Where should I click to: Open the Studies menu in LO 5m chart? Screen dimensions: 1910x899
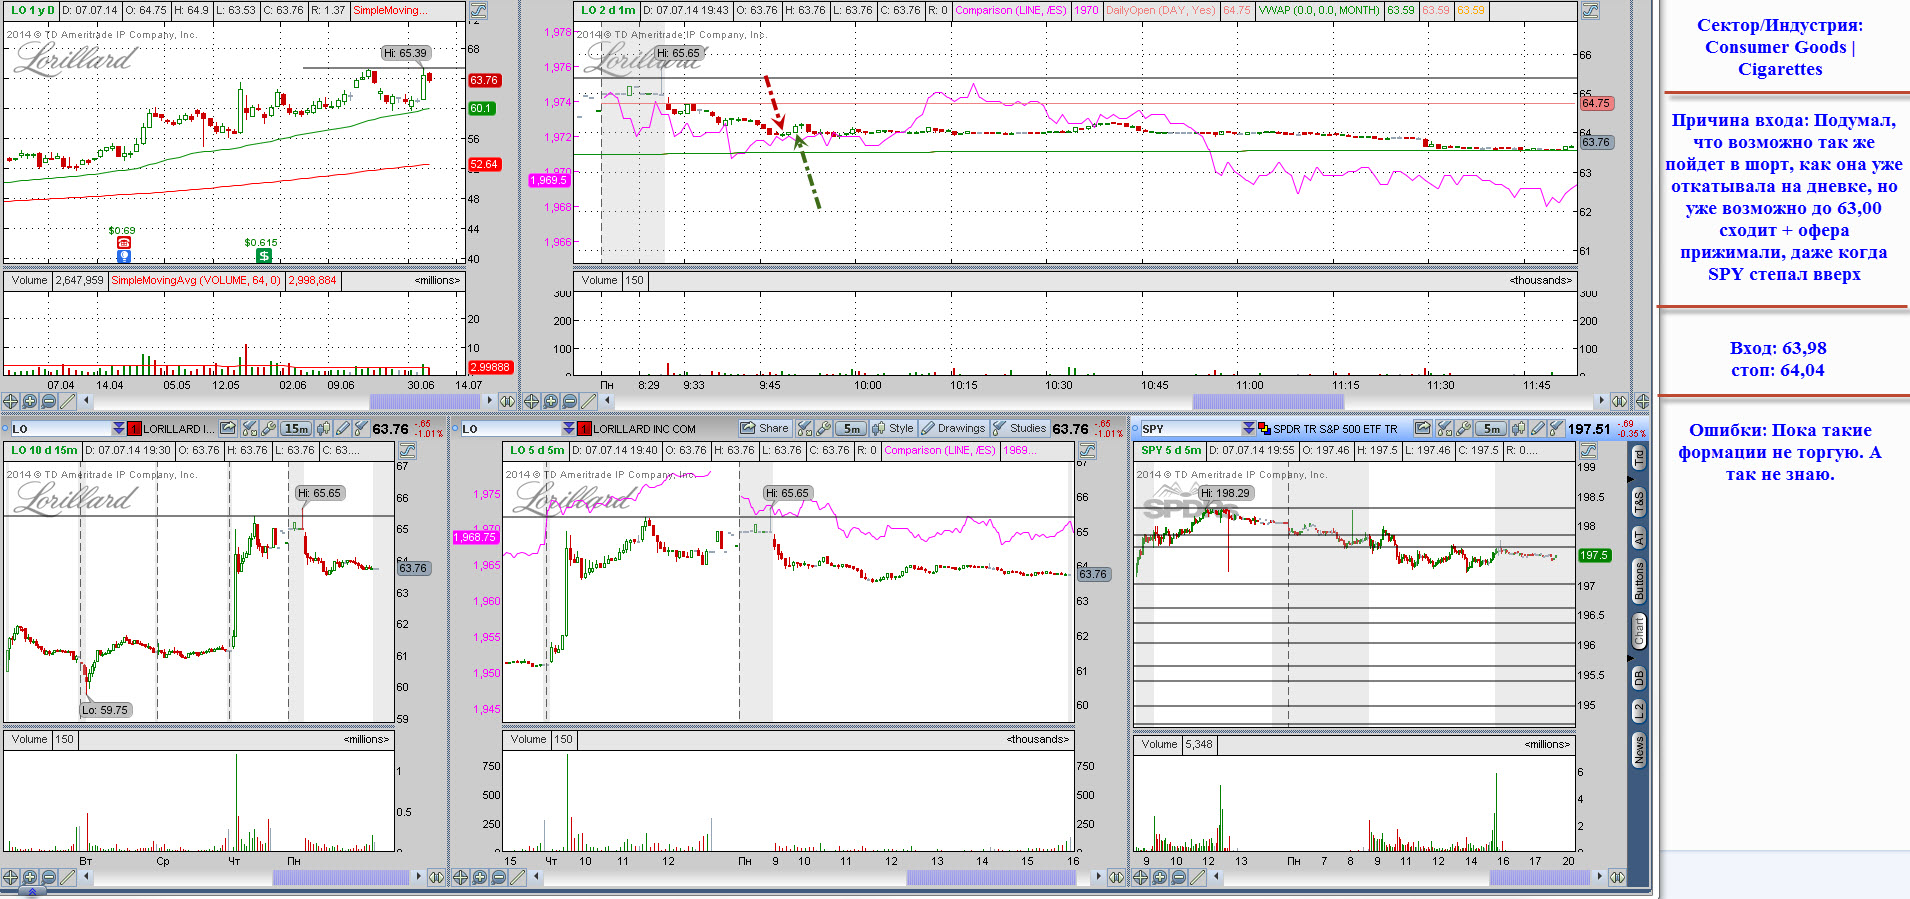pyautogui.click(x=1020, y=428)
